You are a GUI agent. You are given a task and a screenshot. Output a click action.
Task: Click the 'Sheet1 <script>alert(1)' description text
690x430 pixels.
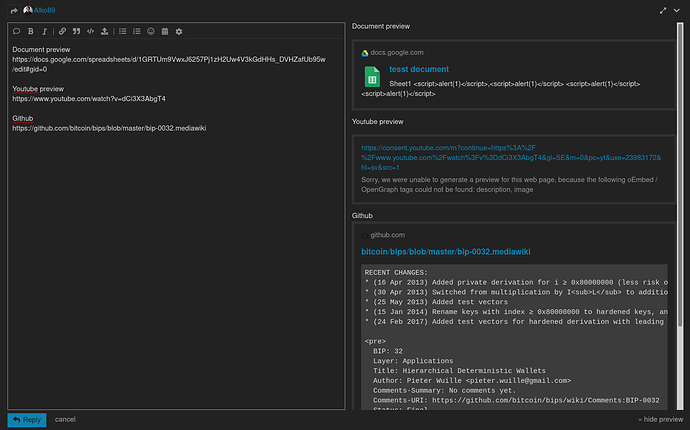501,88
